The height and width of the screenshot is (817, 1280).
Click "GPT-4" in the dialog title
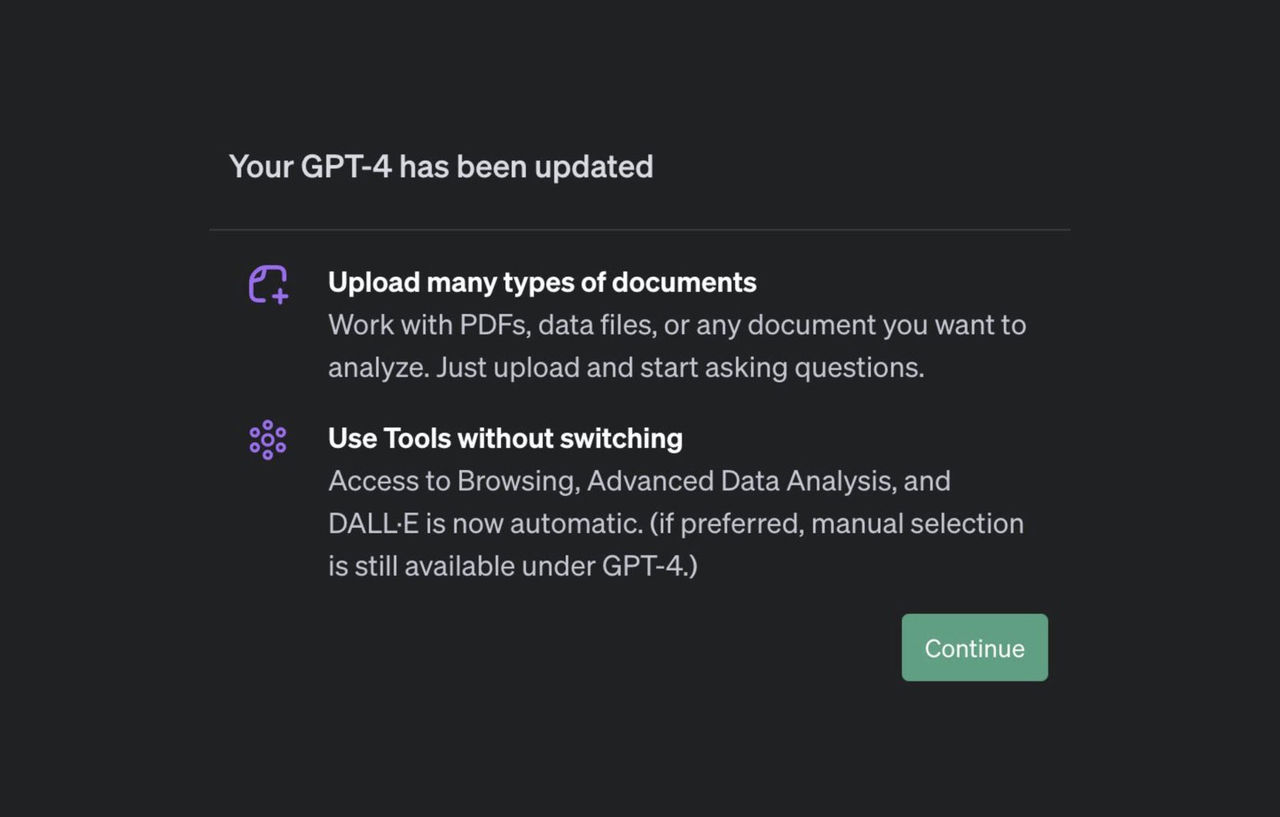346,166
